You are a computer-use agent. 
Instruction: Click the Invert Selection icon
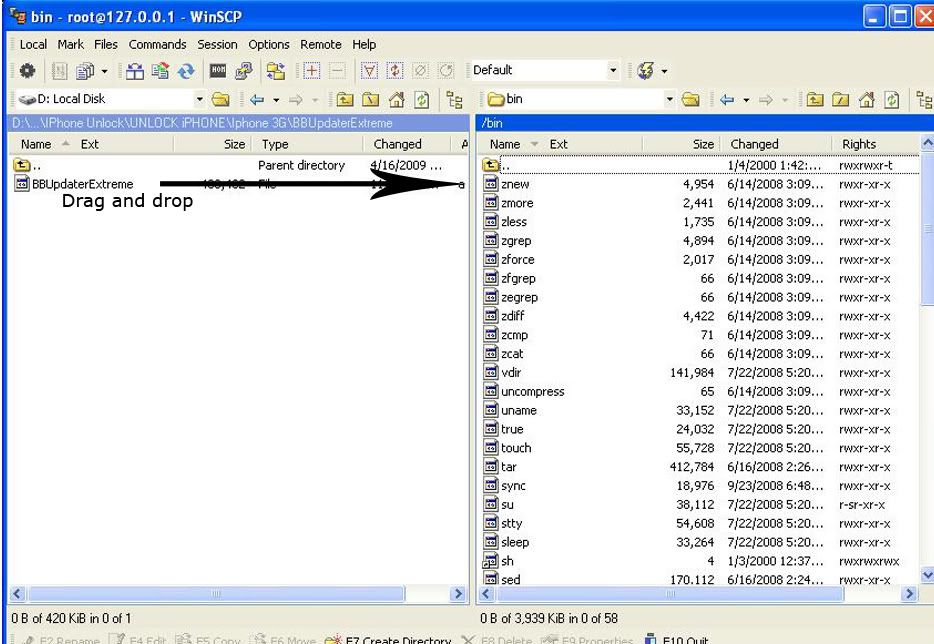395,71
